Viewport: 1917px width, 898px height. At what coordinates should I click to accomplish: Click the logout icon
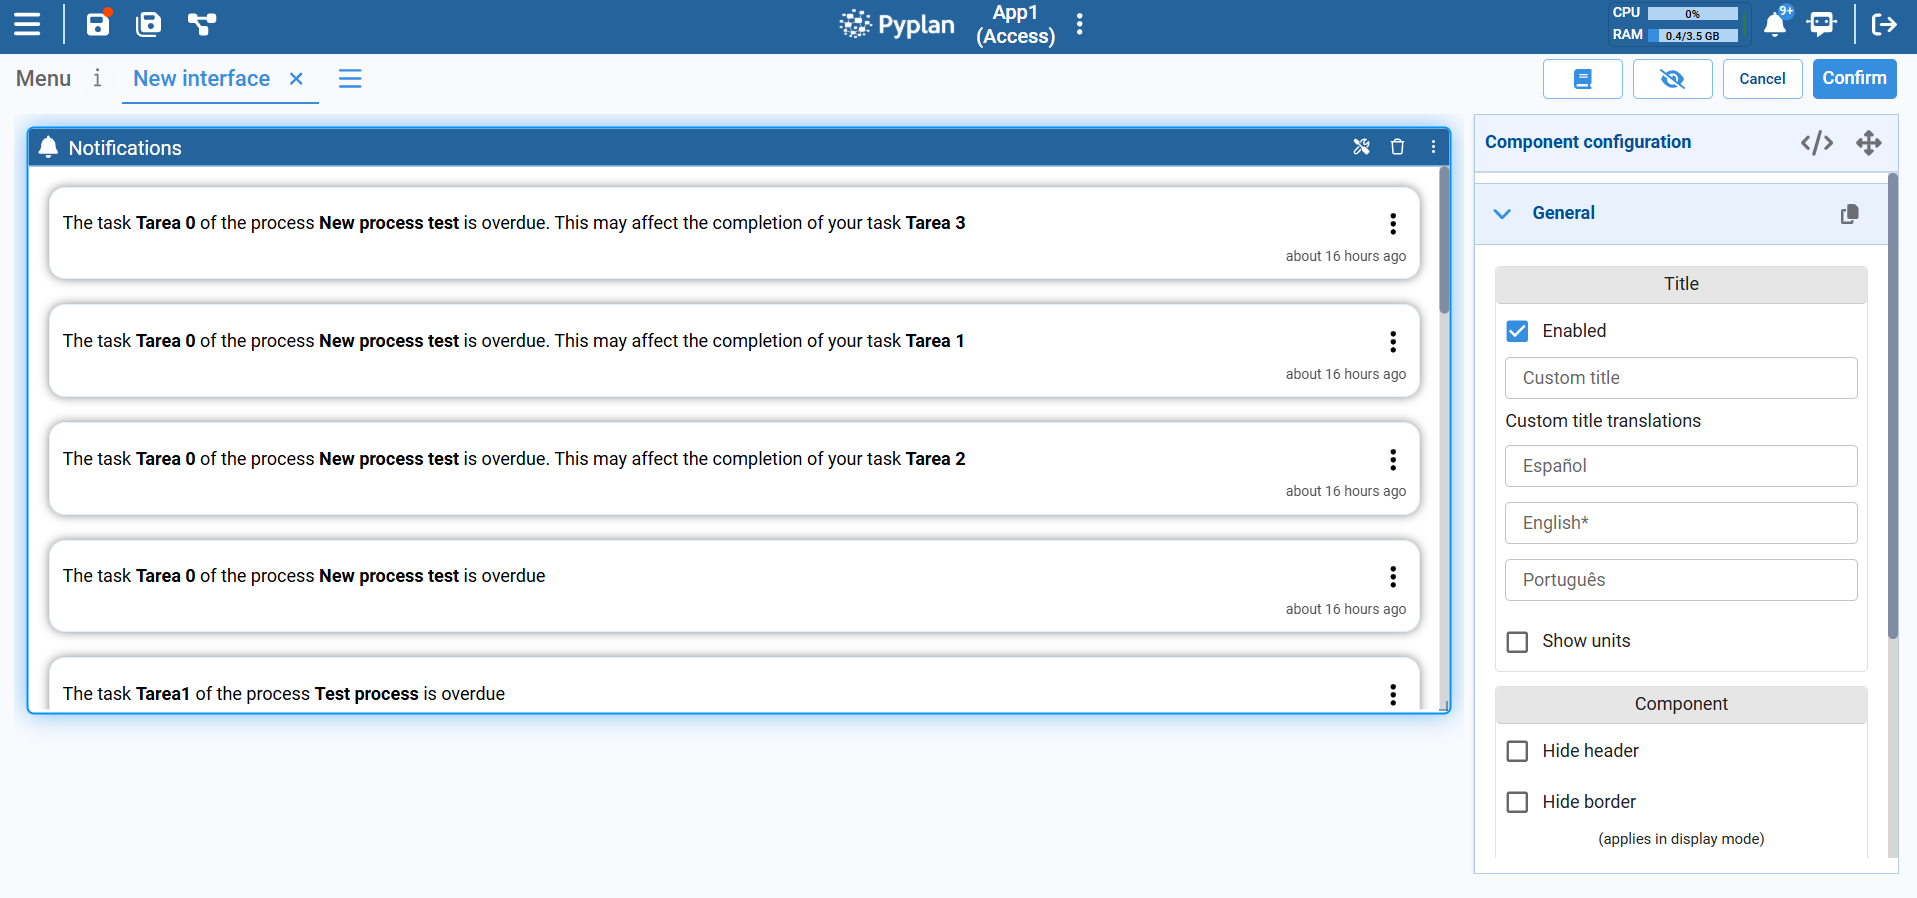pyautogui.click(x=1884, y=24)
